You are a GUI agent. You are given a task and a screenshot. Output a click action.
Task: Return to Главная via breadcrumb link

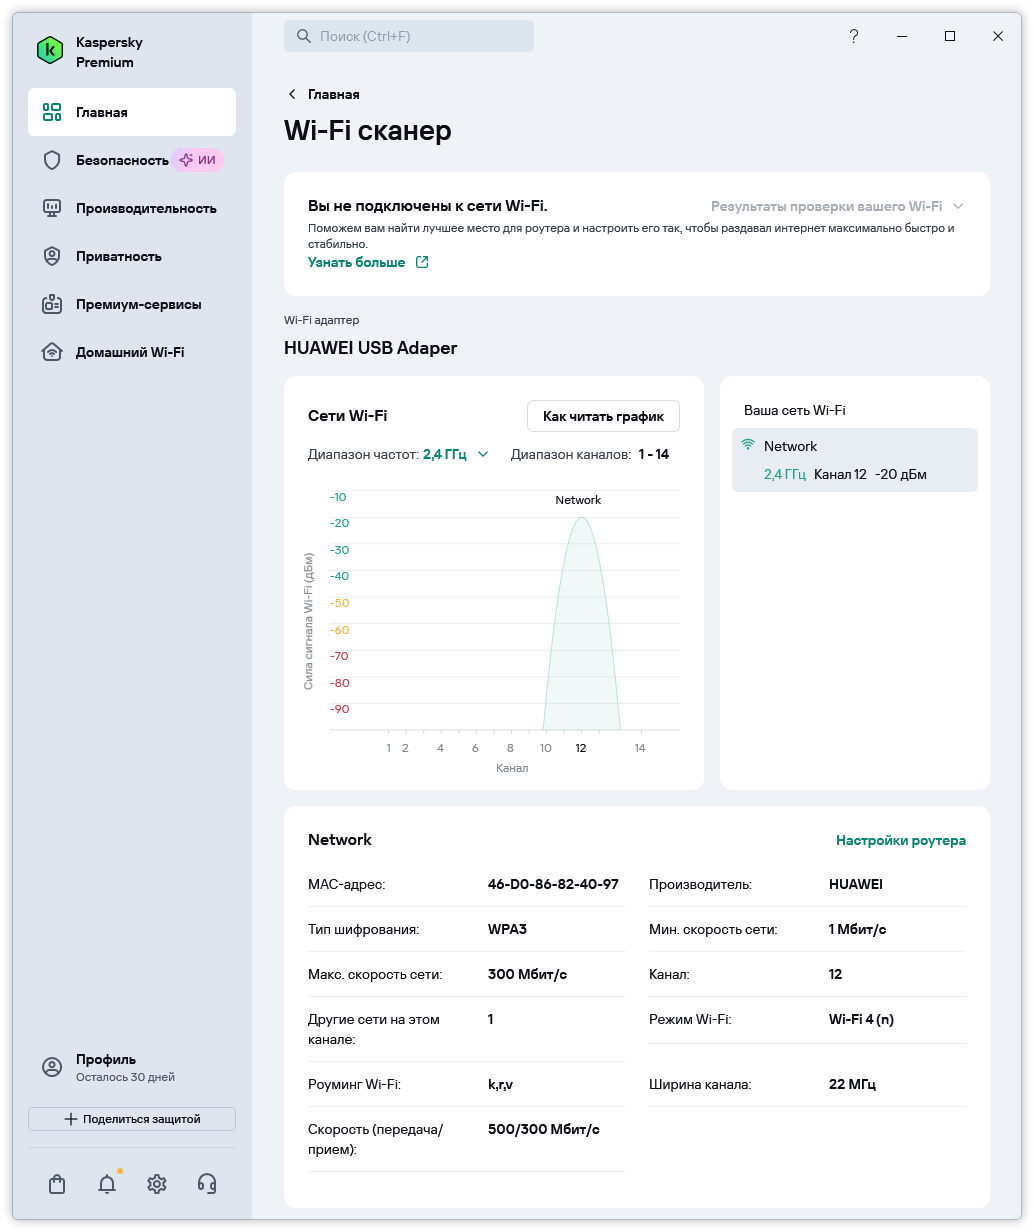[x=334, y=94]
